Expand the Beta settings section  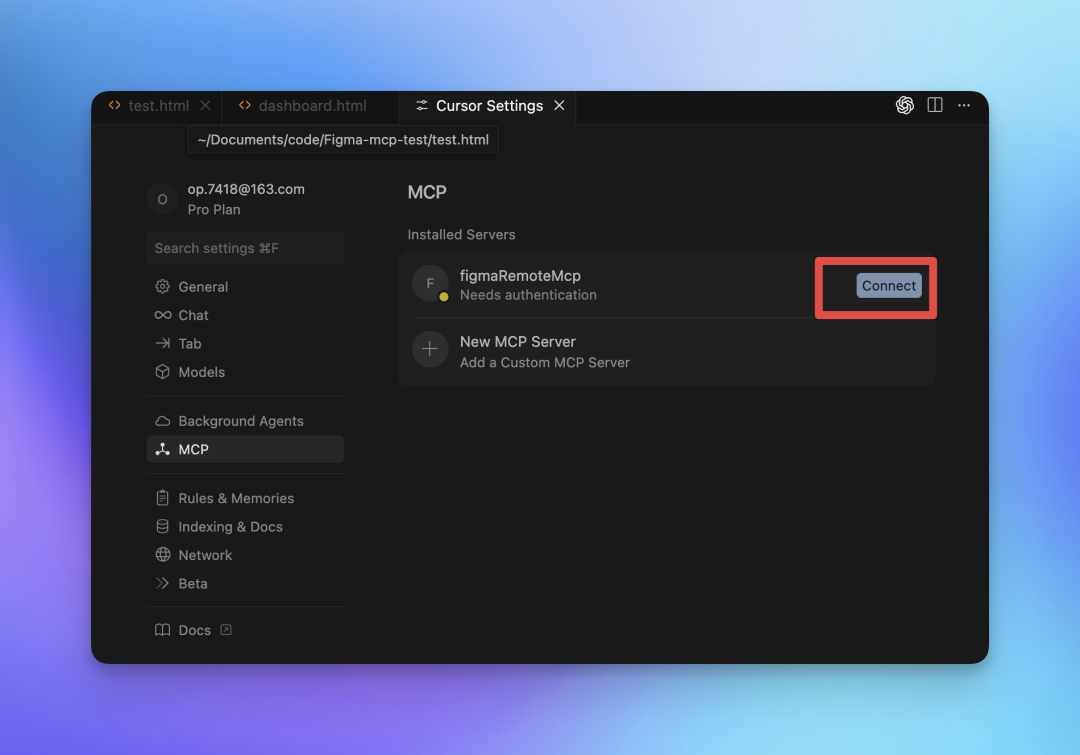(193, 583)
